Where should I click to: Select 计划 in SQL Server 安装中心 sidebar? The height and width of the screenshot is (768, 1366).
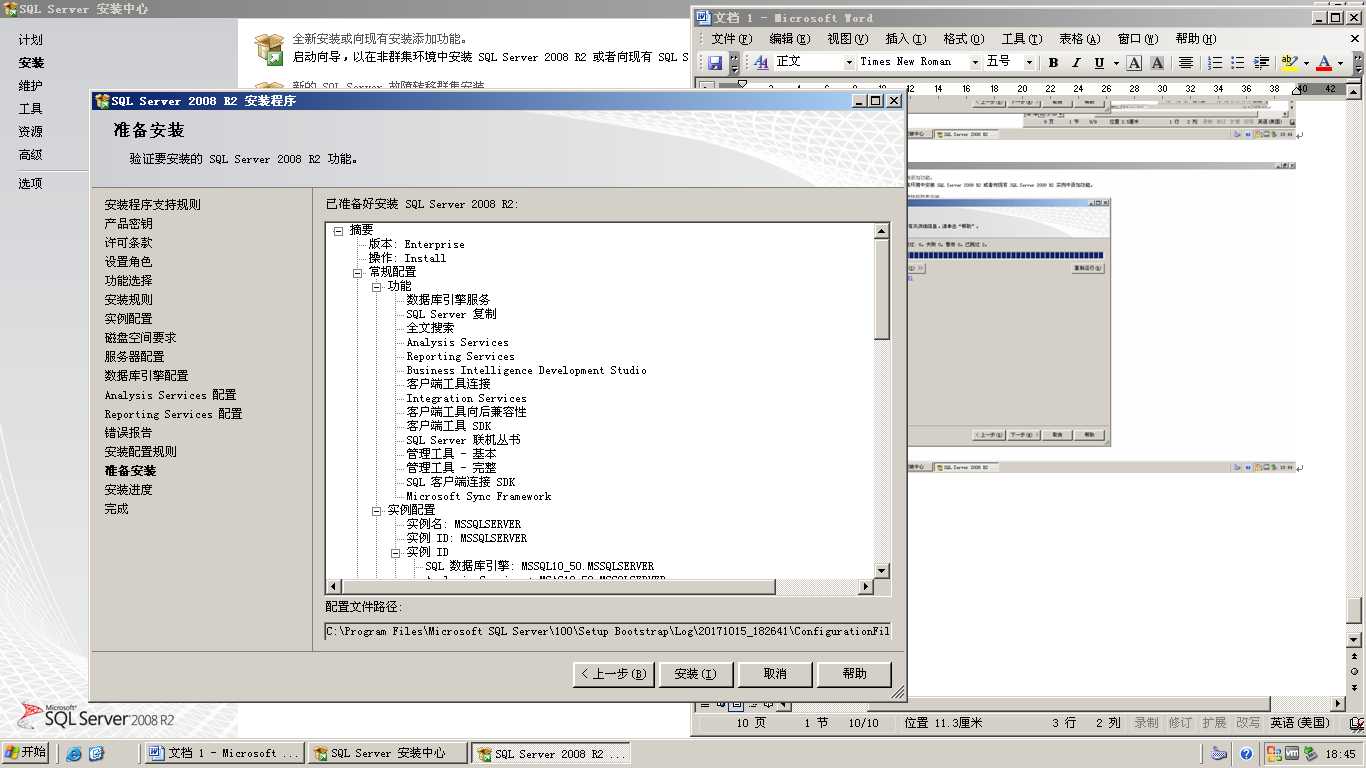(x=31, y=40)
